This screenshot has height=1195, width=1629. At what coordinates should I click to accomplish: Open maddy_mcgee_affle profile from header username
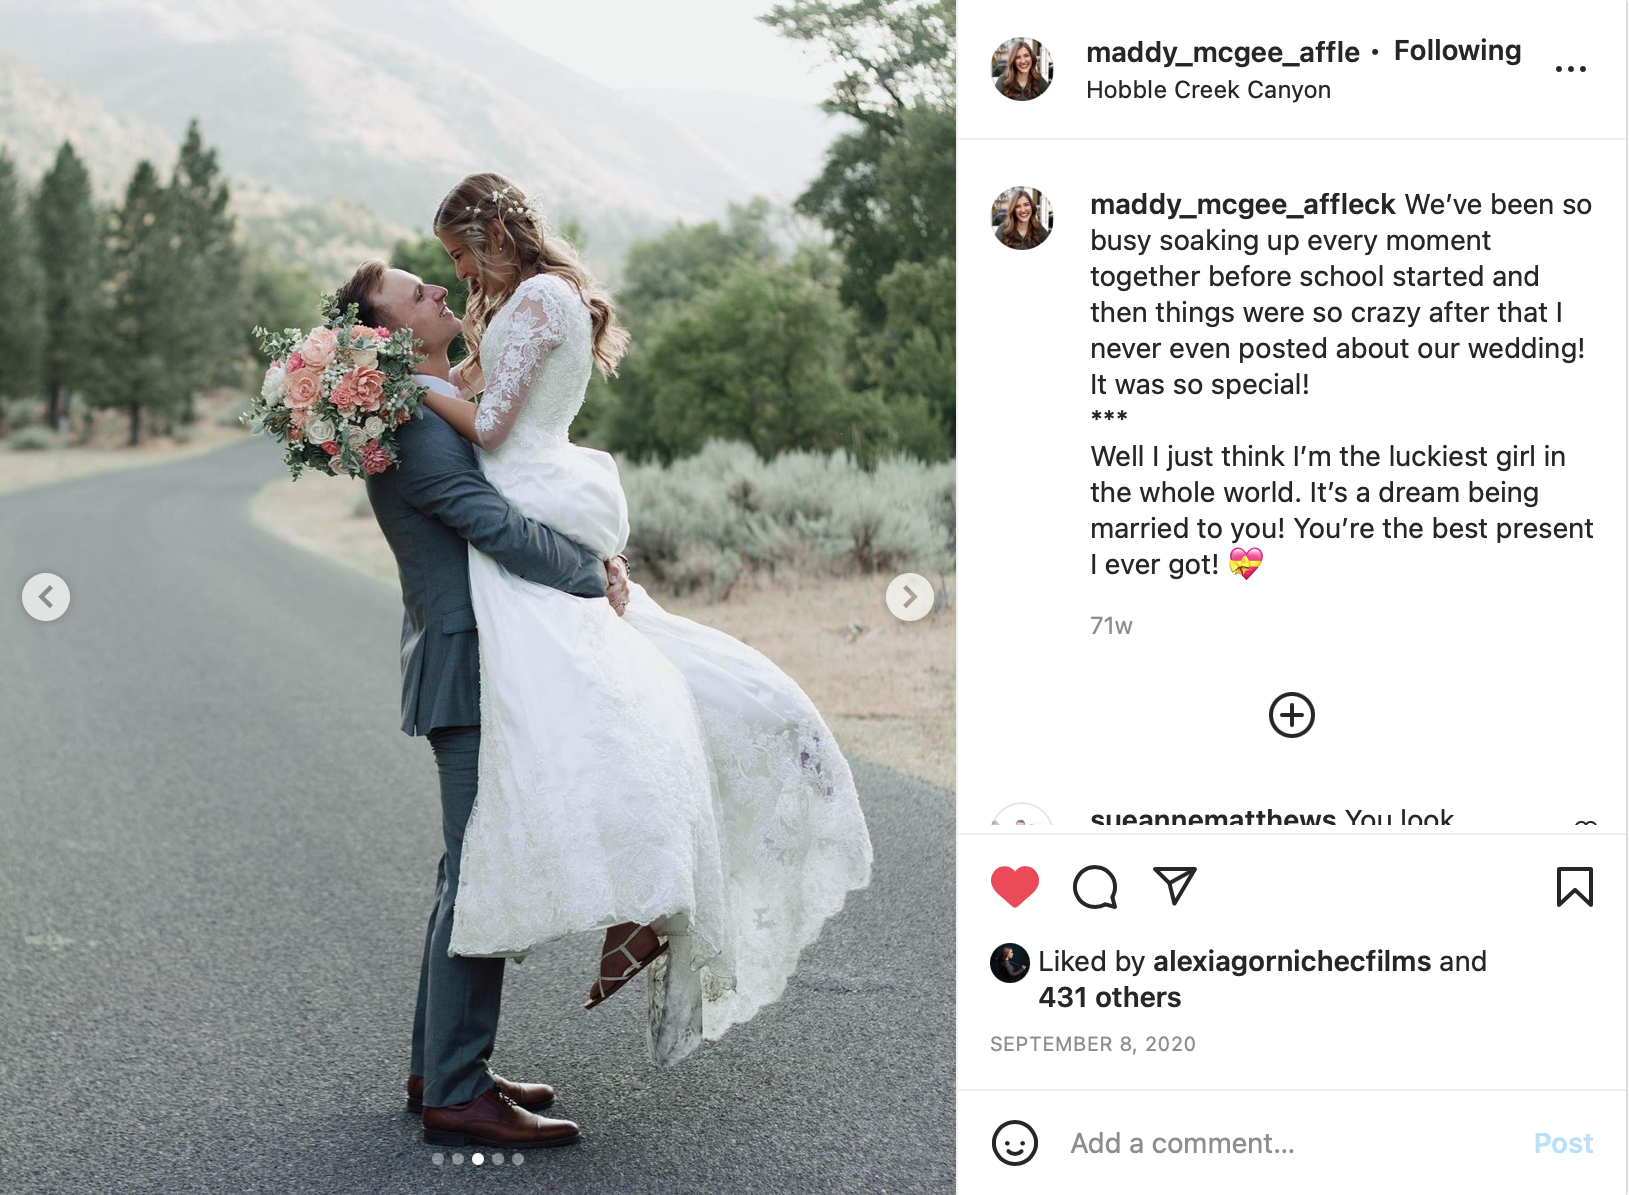click(1223, 52)
